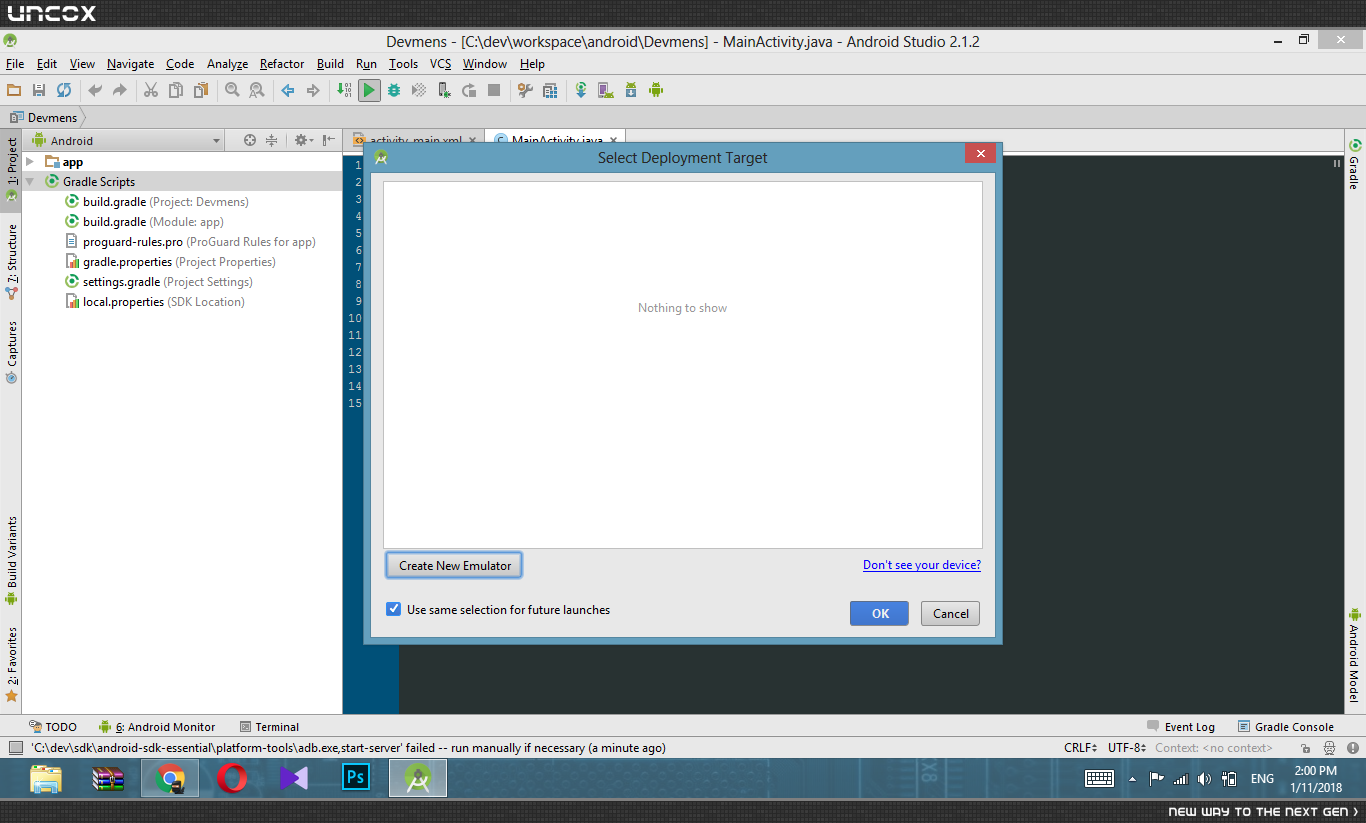1366x823 pixels.
Task: Click the Collapse All icon in Project panel
Action: (x=271, y=141)
